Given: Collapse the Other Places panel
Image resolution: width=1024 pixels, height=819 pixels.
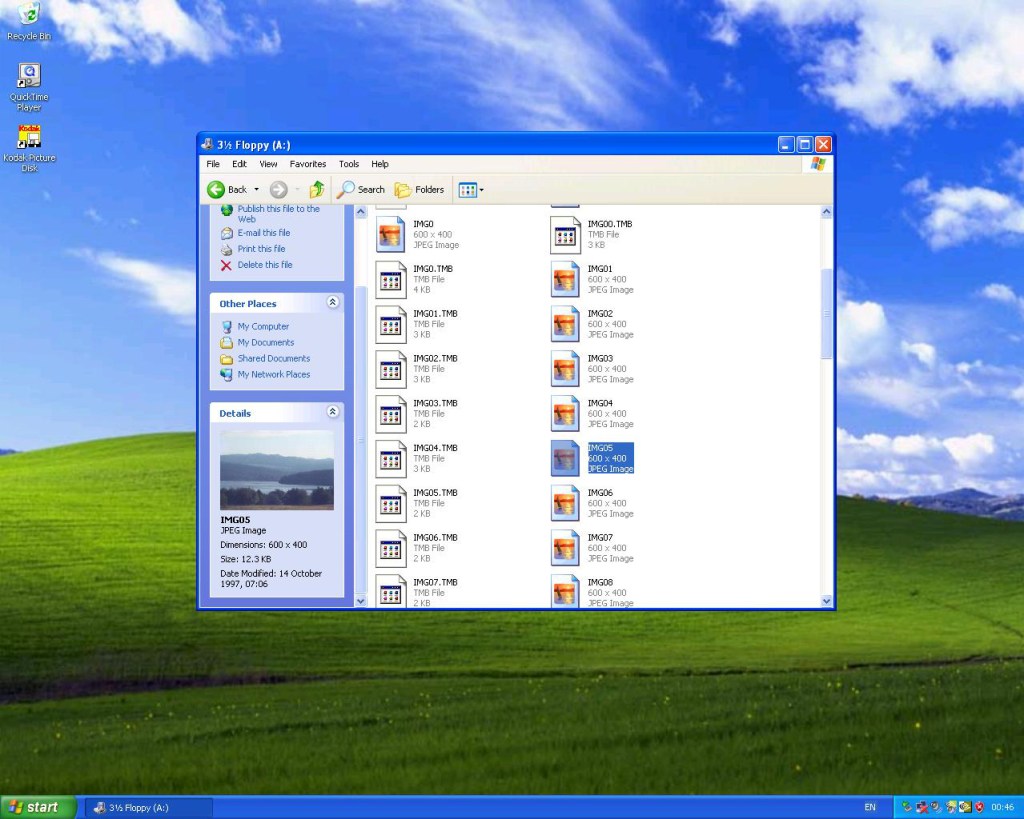Looking at the screenshot, I should coord(332,303).
